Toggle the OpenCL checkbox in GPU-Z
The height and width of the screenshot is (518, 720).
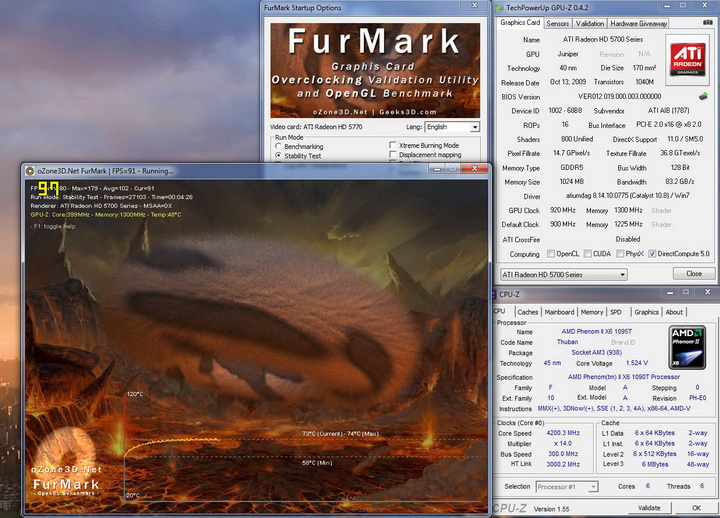[551, 253]
